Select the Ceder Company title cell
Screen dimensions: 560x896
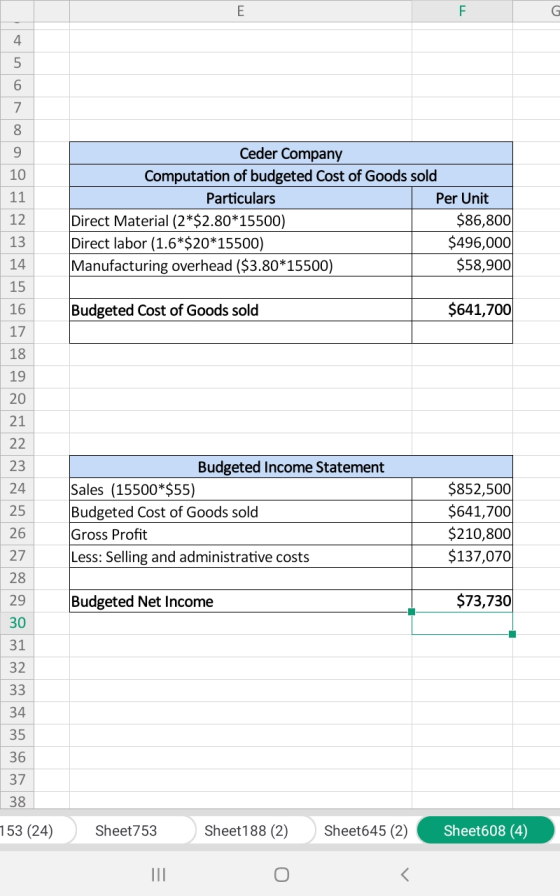pos(291,153)
